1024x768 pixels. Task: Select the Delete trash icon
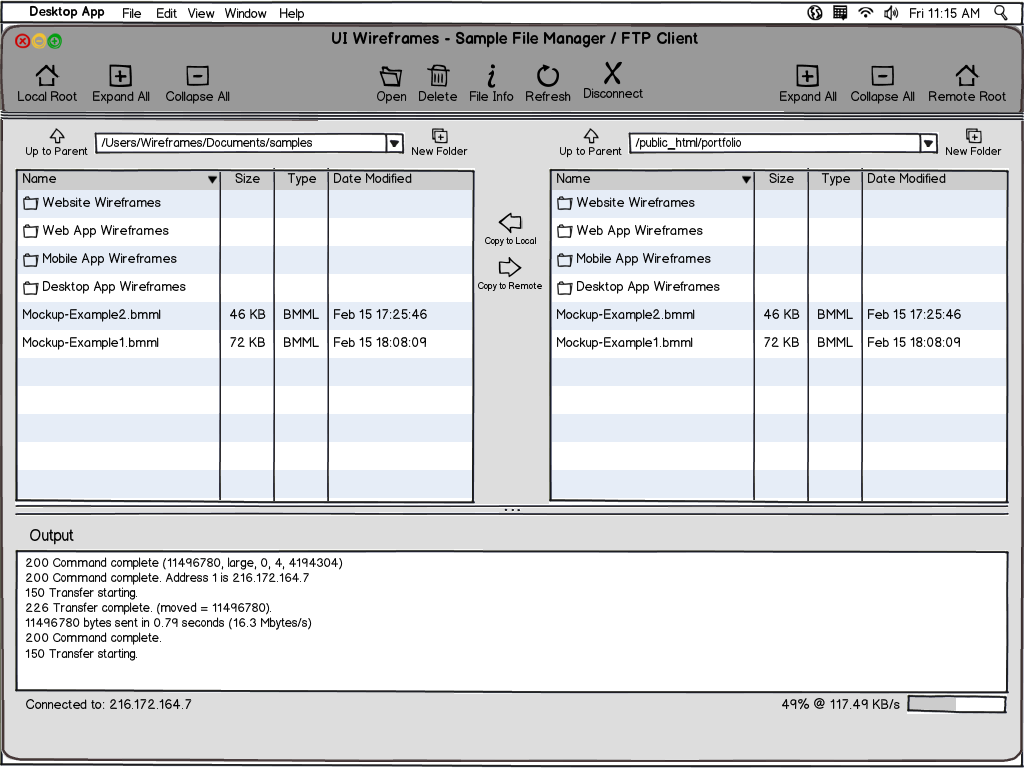click(438, 76)
